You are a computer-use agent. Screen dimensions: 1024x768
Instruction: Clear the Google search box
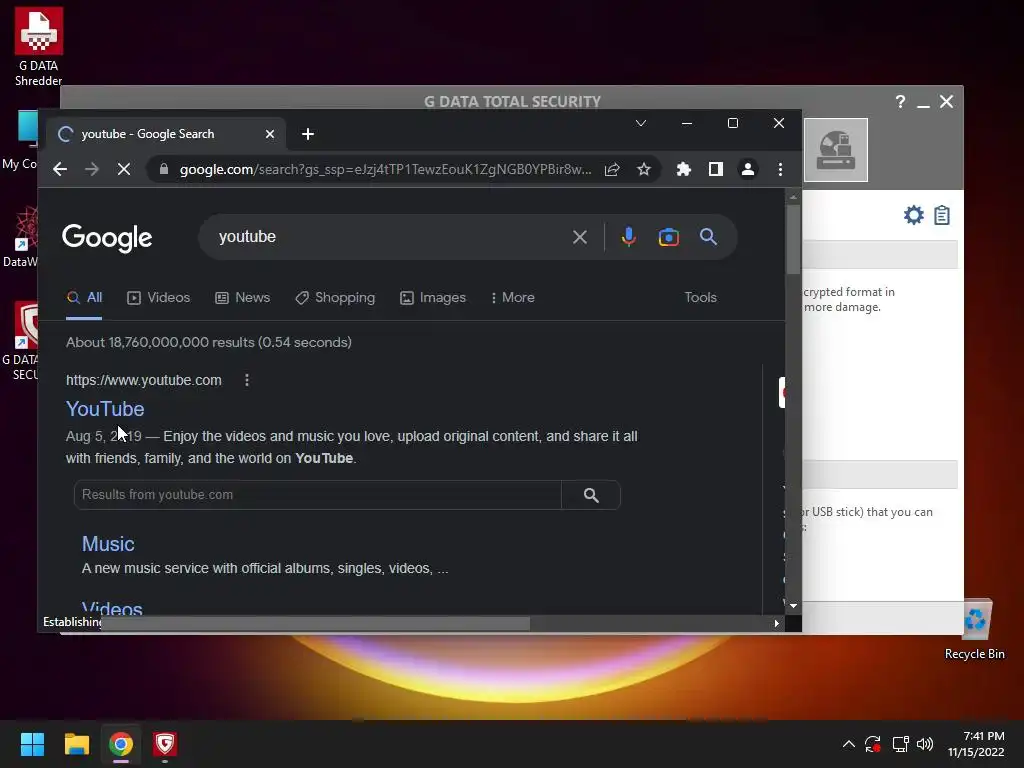tap(580, 237)
